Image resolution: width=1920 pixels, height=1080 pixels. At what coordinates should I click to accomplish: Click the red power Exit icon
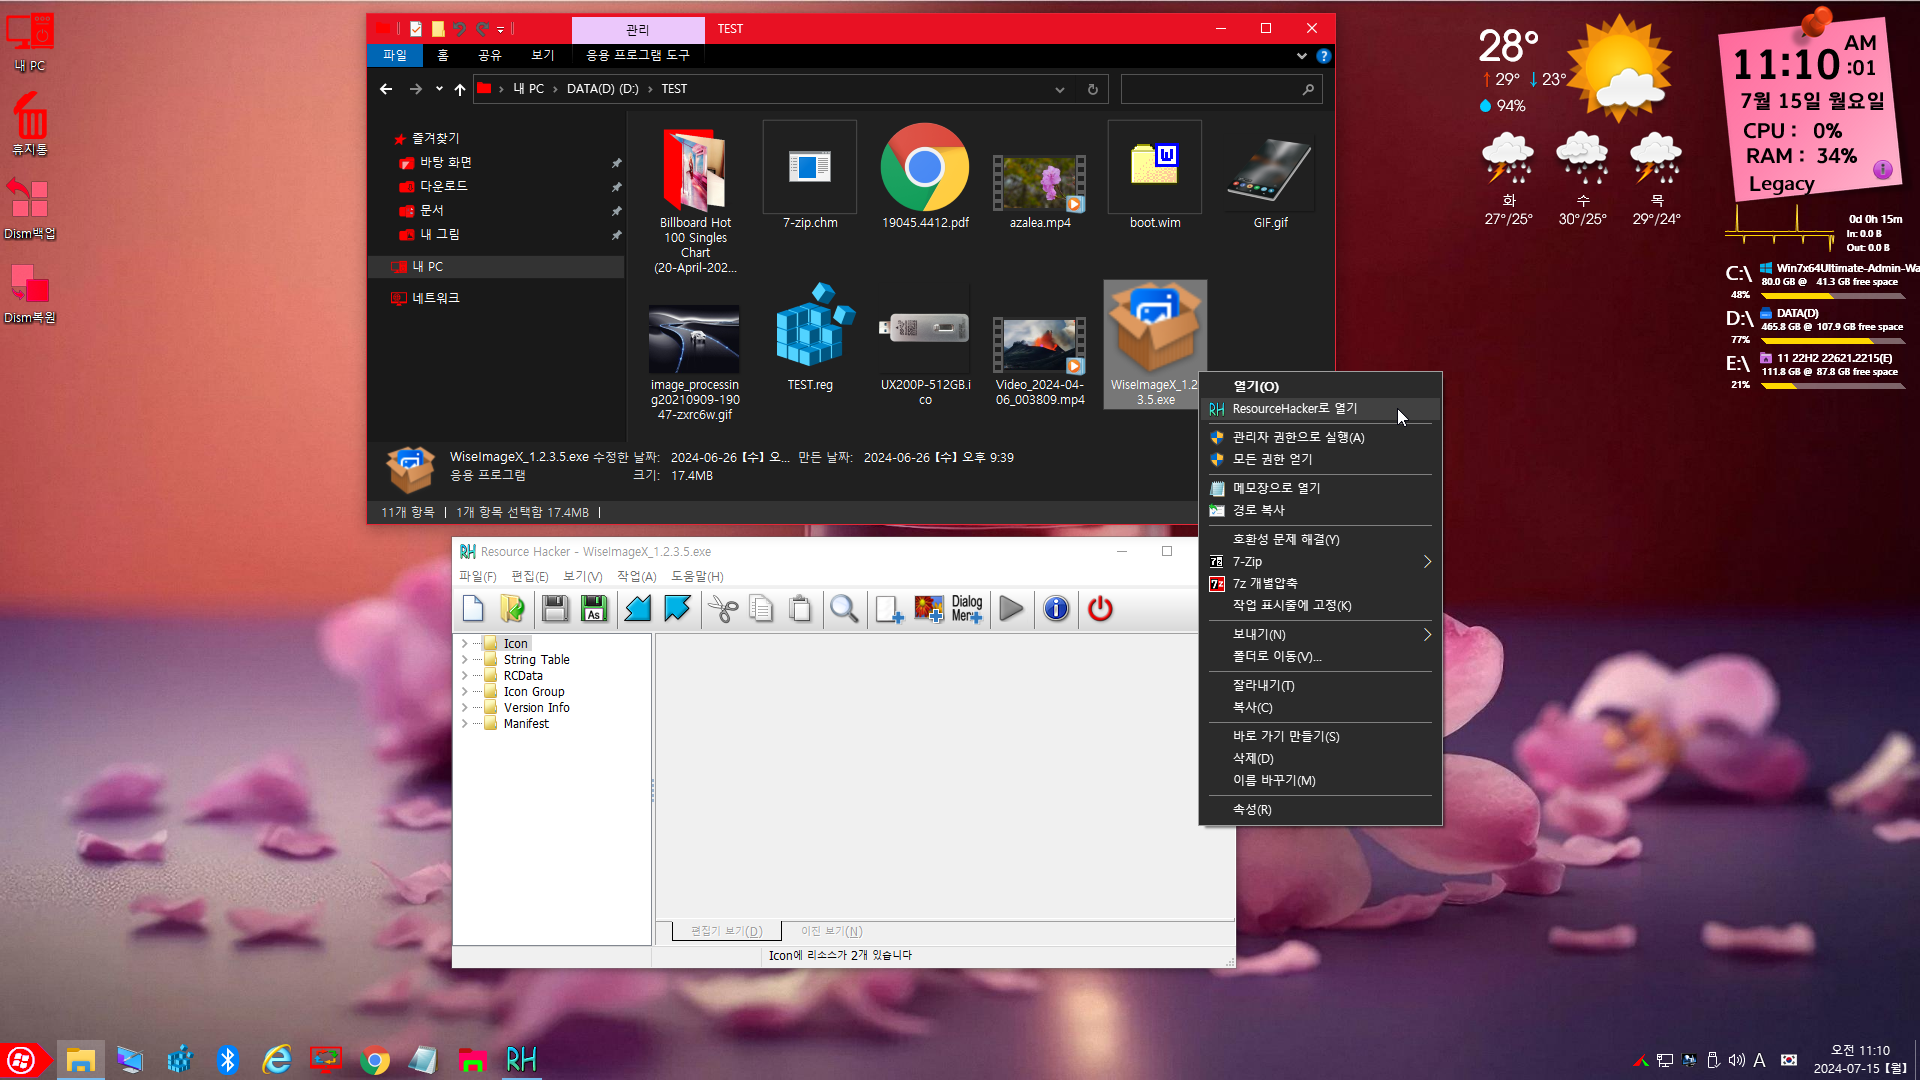1100,608
